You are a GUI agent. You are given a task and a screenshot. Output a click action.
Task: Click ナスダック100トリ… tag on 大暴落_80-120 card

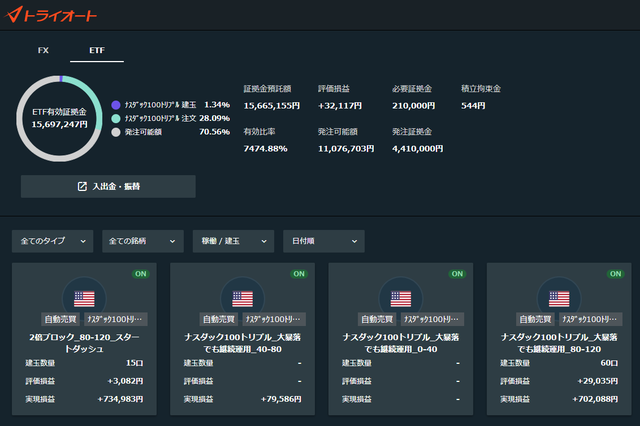click(591, 319)
